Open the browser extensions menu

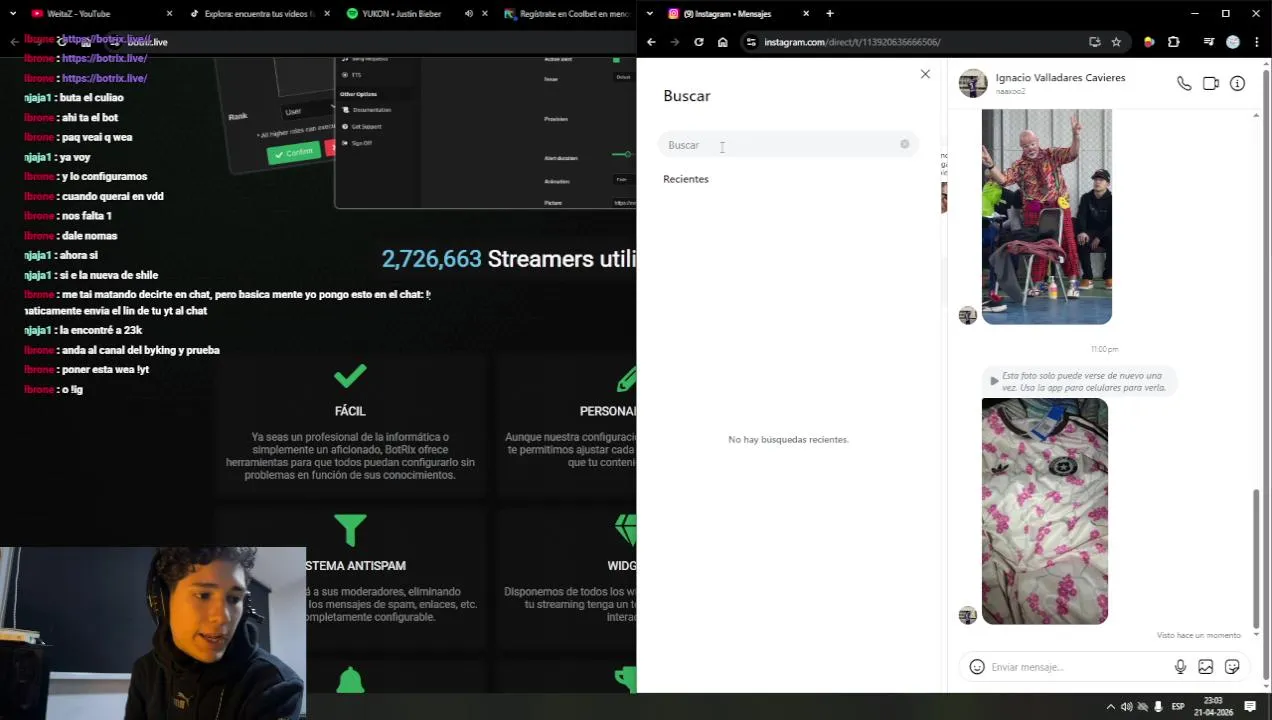pyautogui.click(x=1173, y=42)
